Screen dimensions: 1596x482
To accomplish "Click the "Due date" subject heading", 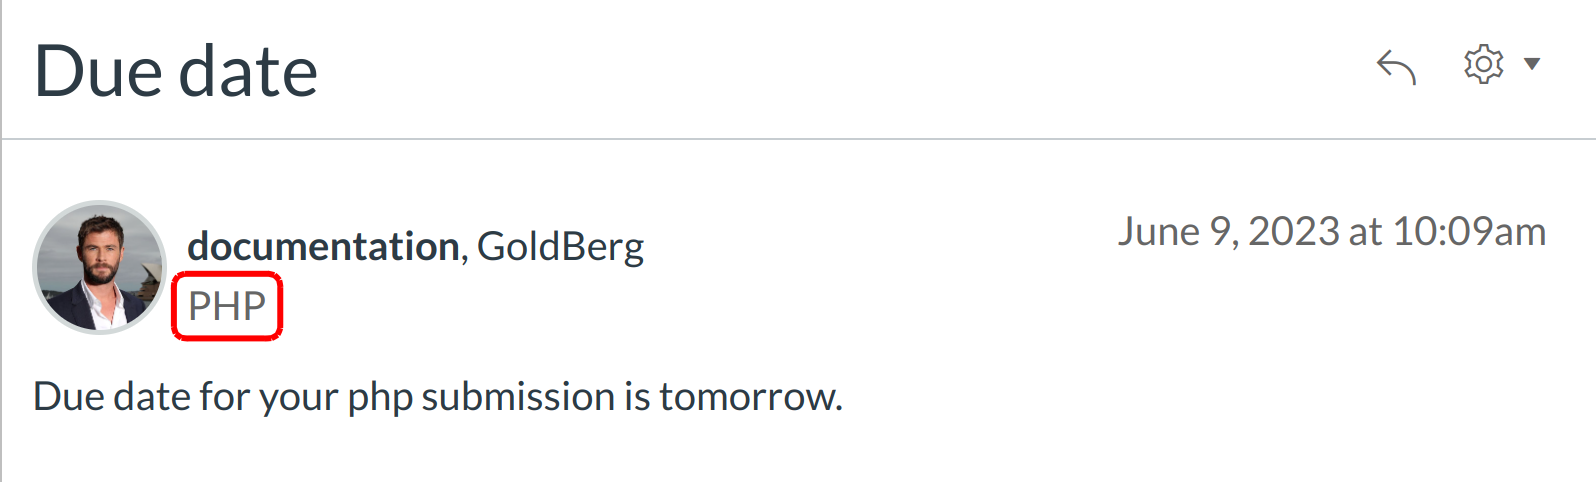I will pyautogui.click(x=176, y=72).
